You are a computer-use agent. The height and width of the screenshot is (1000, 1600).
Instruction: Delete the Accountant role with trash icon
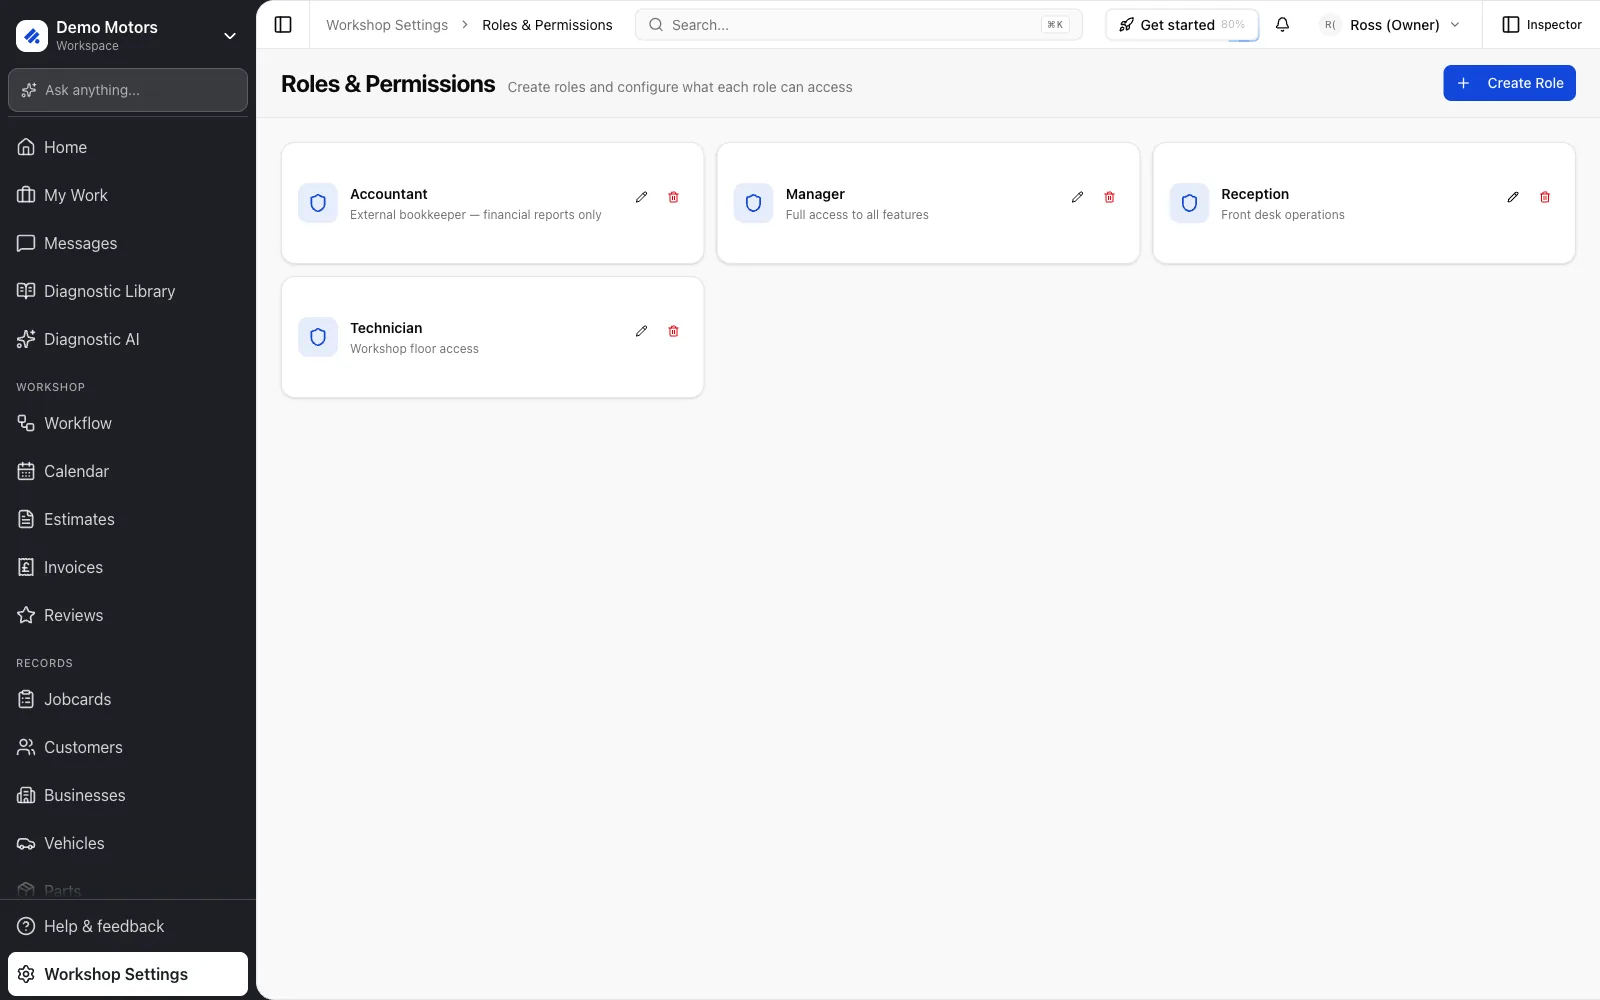pyautogui.click(x=673, y=197)
